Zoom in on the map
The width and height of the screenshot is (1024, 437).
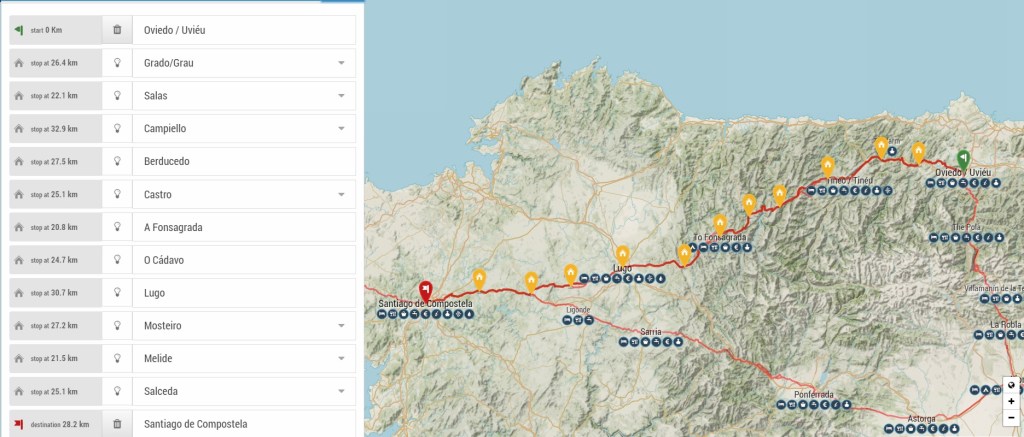[x=1011, y=401]
